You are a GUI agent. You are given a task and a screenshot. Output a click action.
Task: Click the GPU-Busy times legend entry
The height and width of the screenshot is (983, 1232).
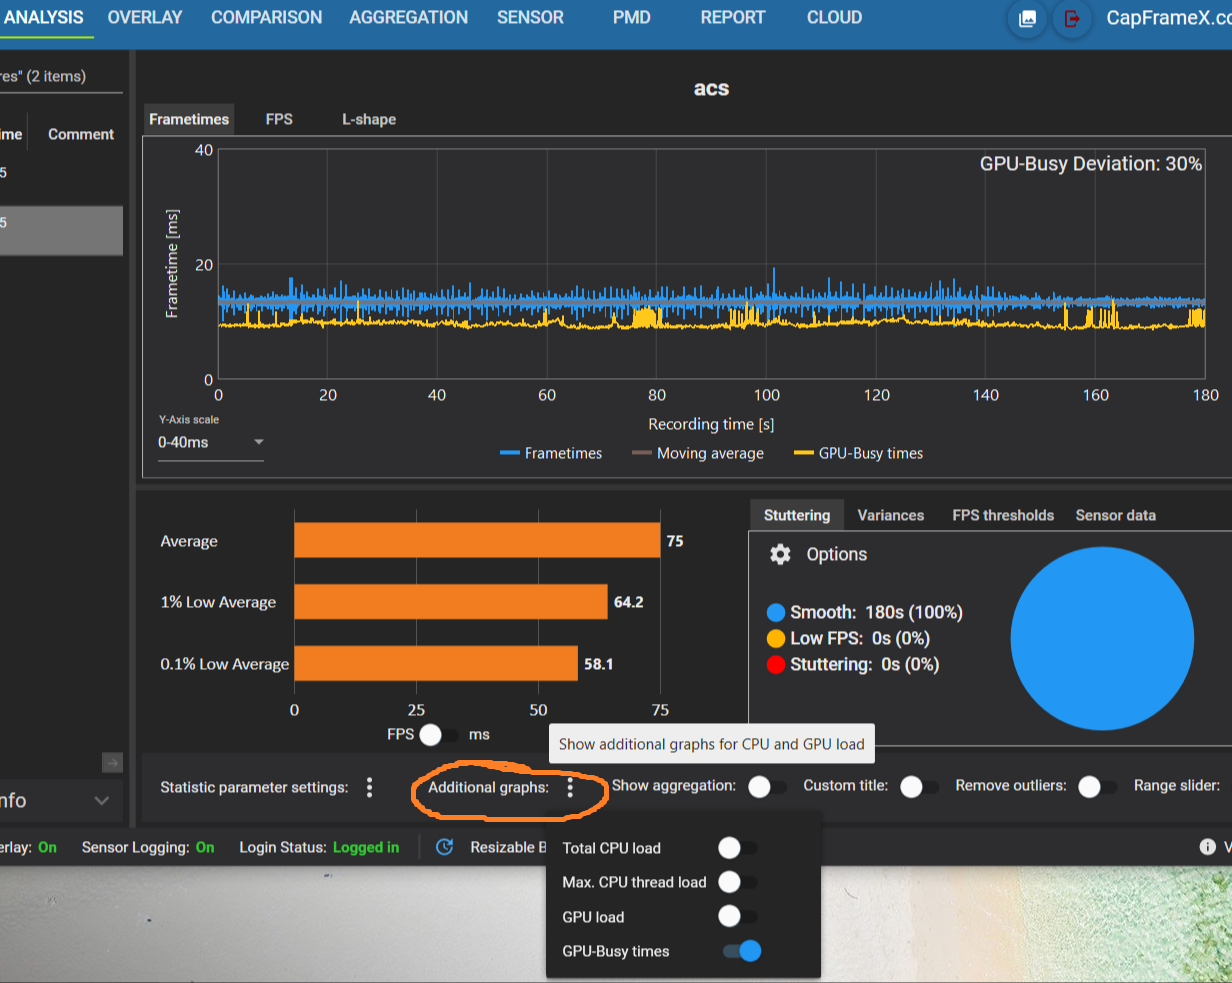point(858,453)
